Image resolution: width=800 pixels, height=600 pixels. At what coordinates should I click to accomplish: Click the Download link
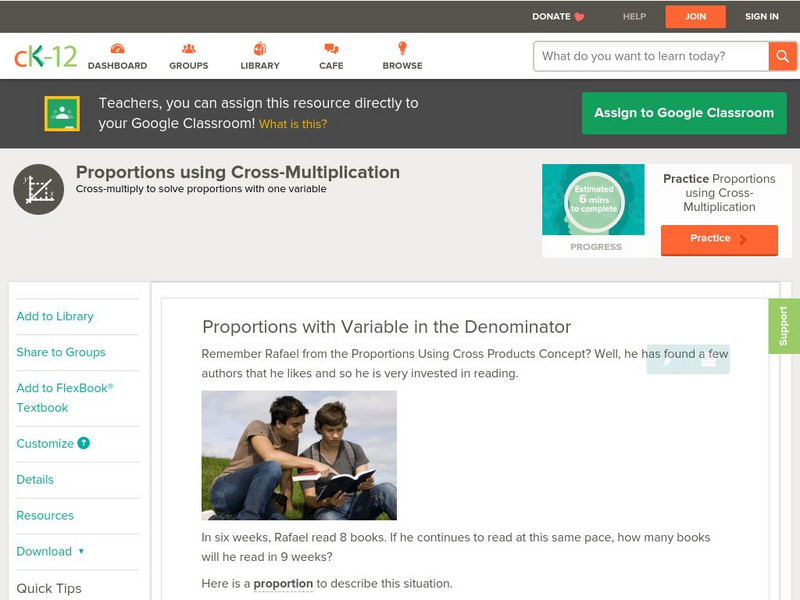pos(44,552)
